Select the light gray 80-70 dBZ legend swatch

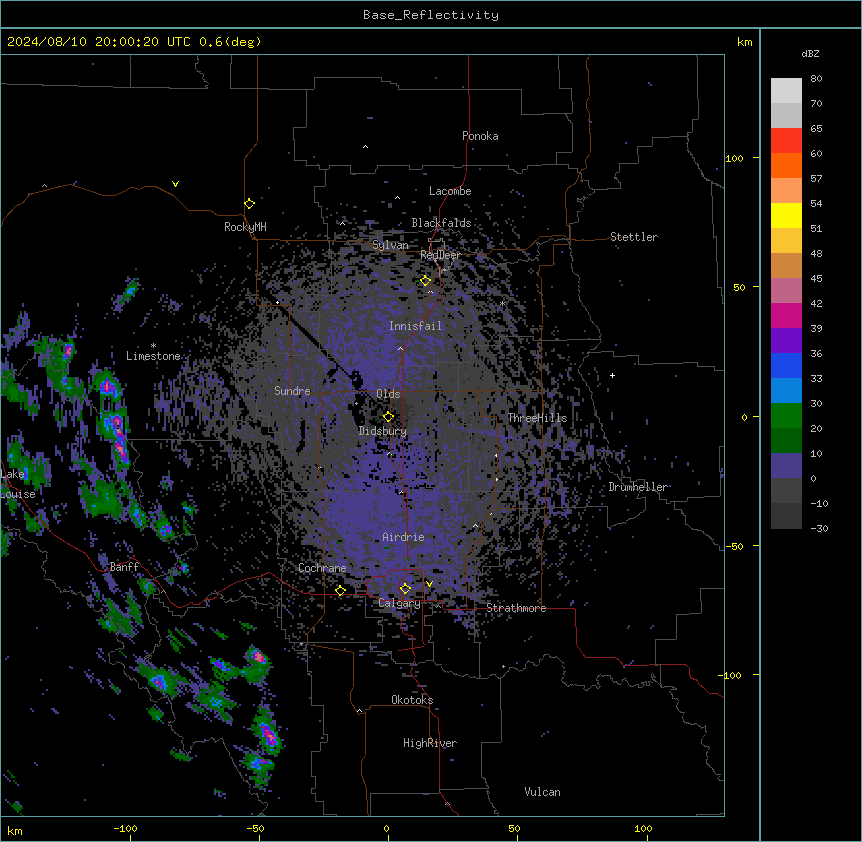(x=786, y=91)
